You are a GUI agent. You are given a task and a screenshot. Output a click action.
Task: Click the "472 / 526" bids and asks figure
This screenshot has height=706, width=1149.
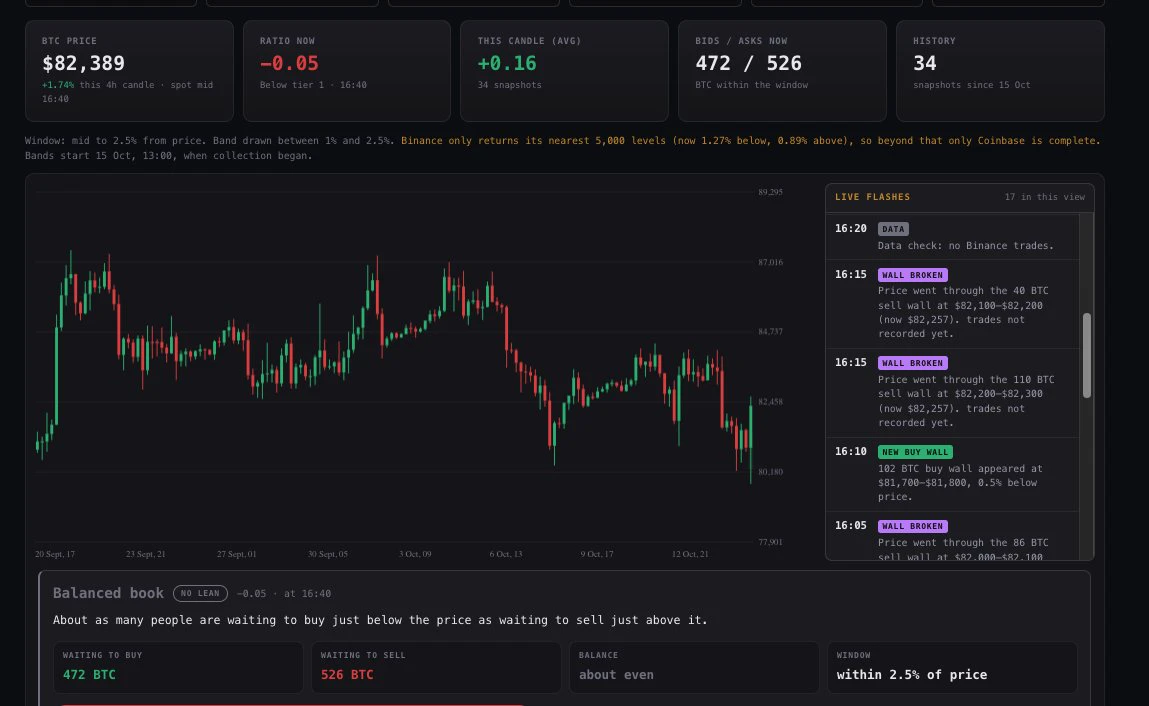748,64
